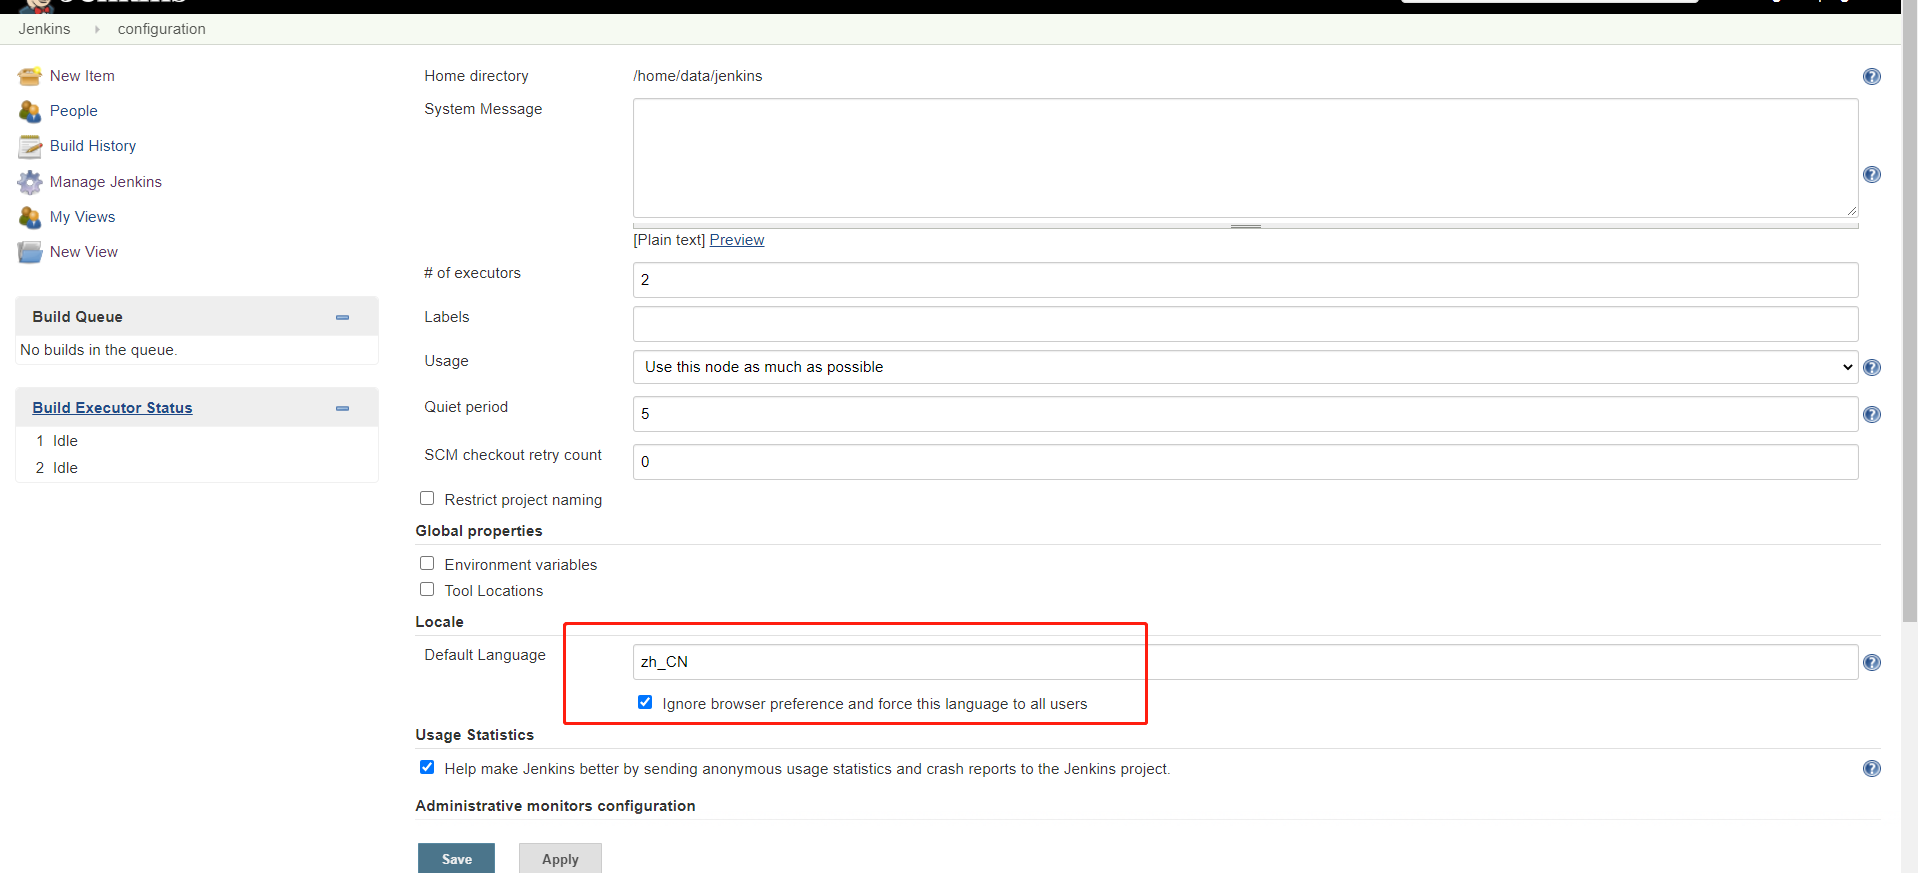The width and height of the screenshot is (1918, 873).
Task: Click the My Views icon
Action: (x=30, y=217)
